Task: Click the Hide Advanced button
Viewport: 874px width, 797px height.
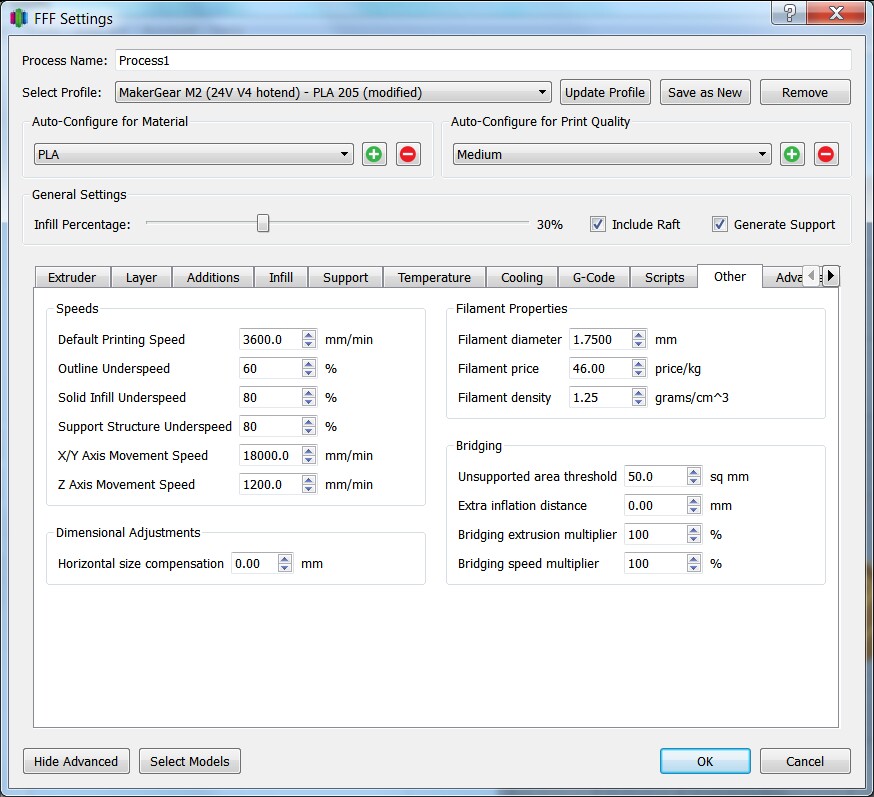Action: tap(76, 762)
